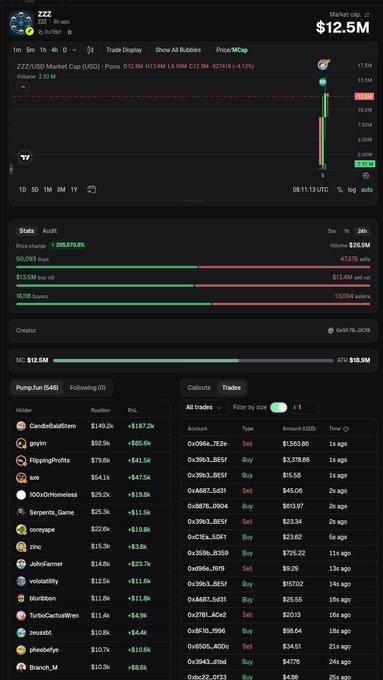383x680 pixels.
Task: Switch to the Stats tab
Action: click(27, 231)
